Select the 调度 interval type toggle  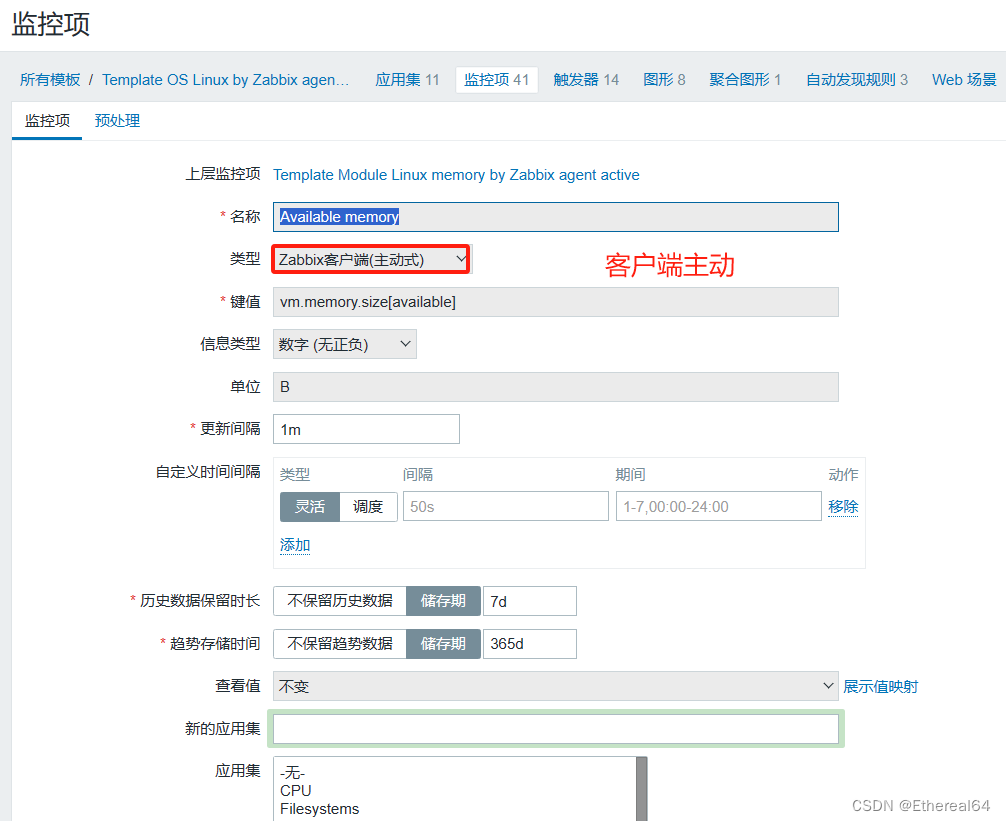(x=368, y=507)
